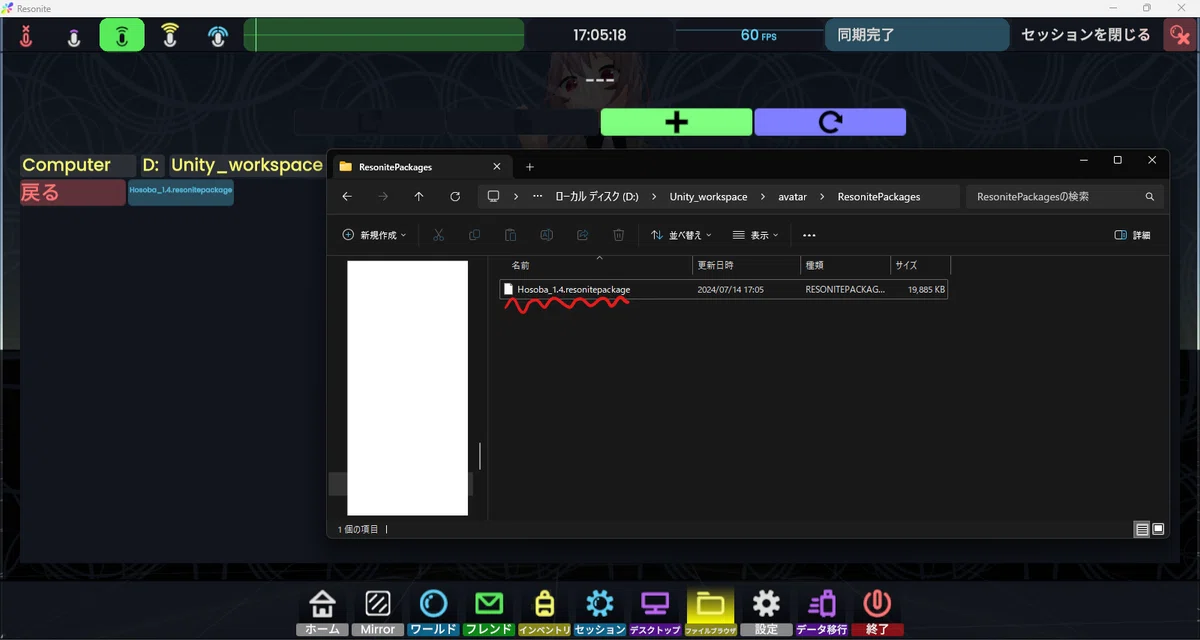
Task: Click Unity_workspace in Explorer address bar
Action: pyautogui.click(x=709, y=197)
